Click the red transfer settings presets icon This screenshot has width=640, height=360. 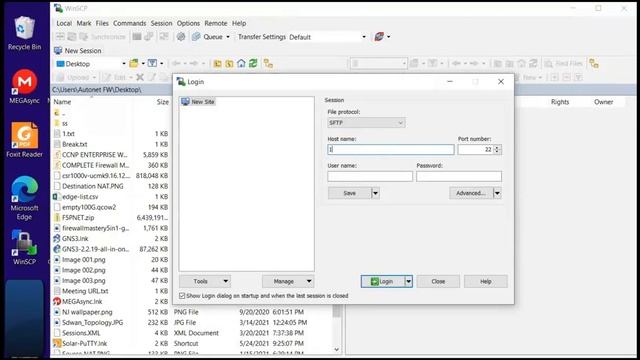click(379, 37)
